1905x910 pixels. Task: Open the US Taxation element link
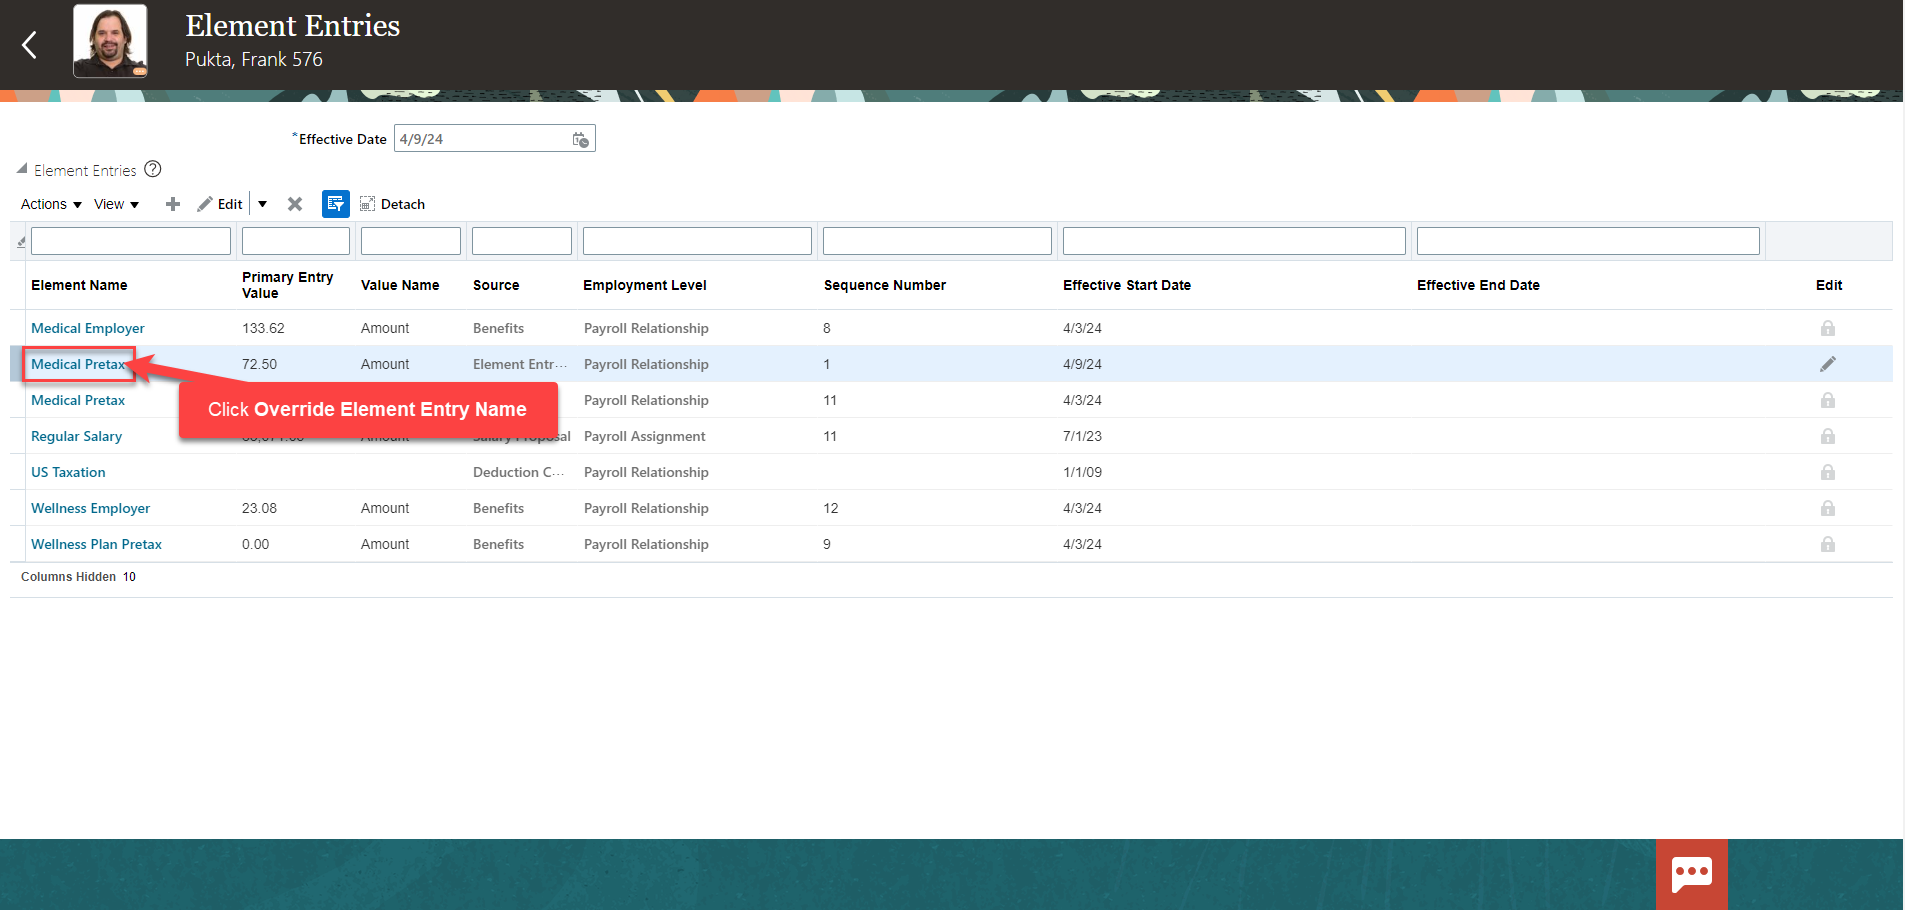[x=68, y=472]
